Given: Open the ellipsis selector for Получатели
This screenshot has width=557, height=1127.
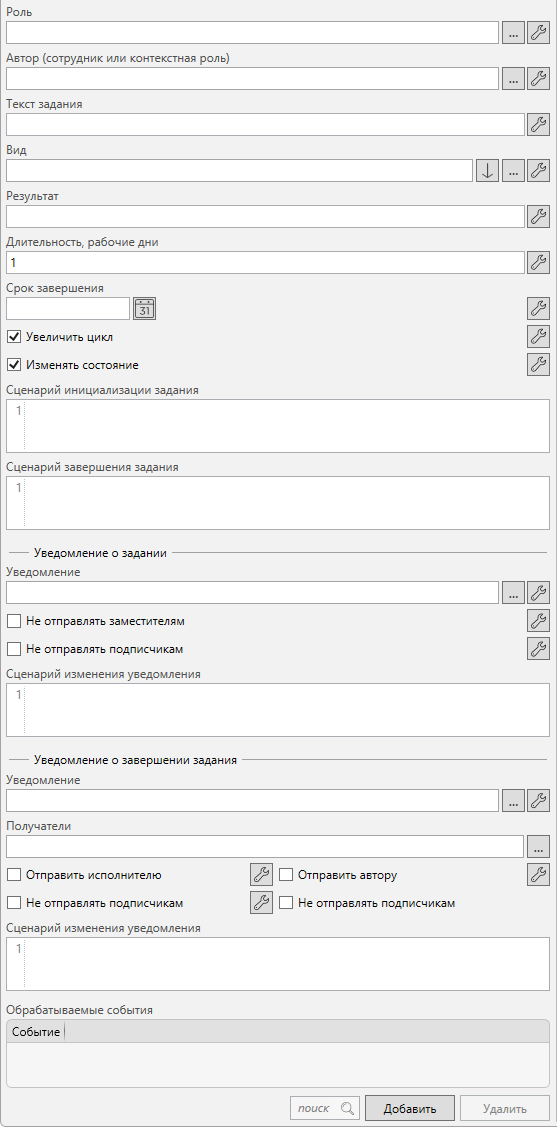Looking at the screenshot, I should click(538, 847).
